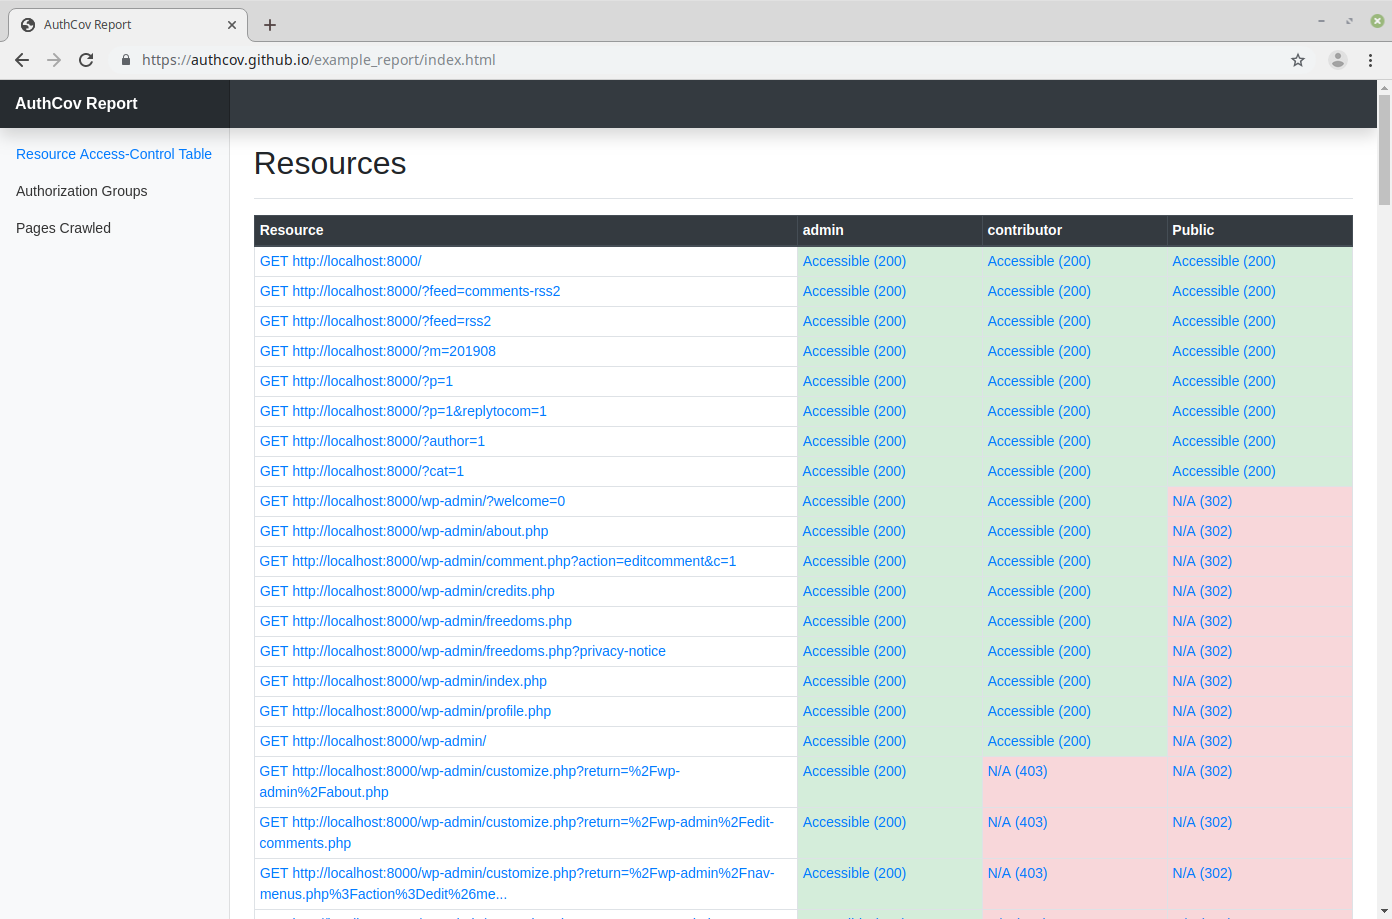Image resolution: width=1392 pixels, height=919 pixels.
Task: Open the GET localhost:8000/?feed=rss2 resource link
Action: [x=375, y=321]
